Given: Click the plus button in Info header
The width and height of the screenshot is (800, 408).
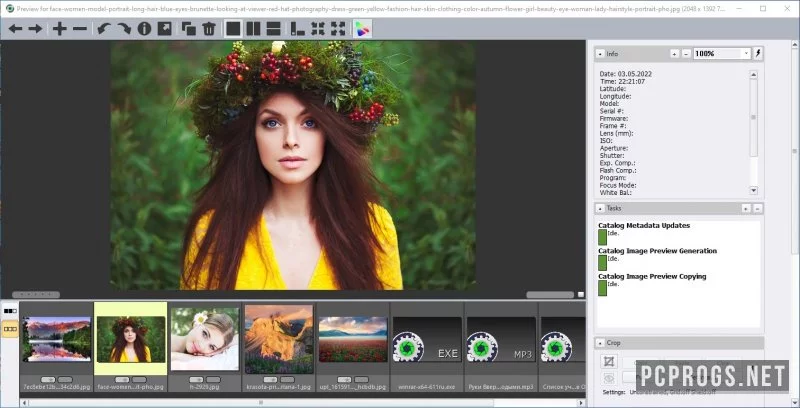Looking at the screenshot, I should tap(674, 54).
